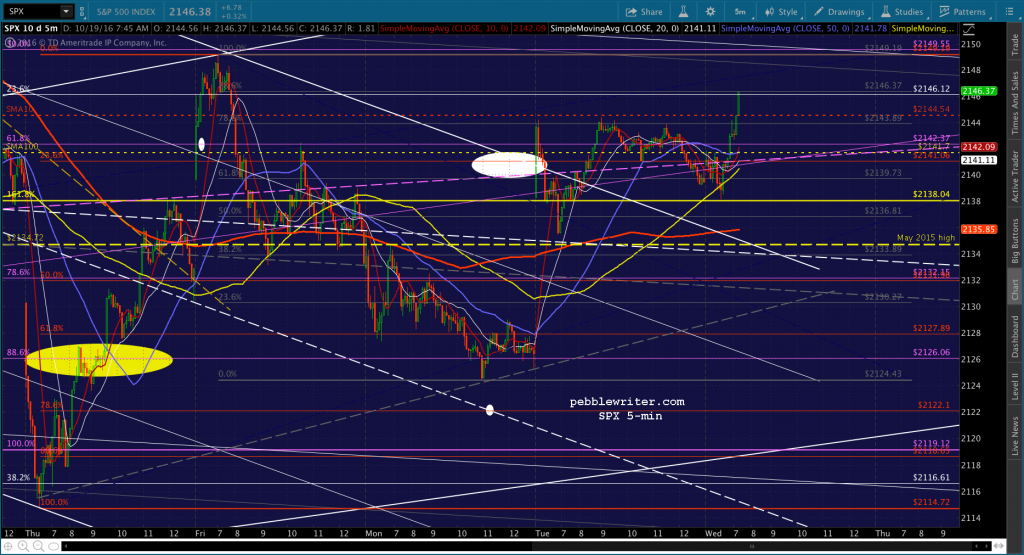The height and width of the screenshot is (555, 1024).
Task: Click the horizontal scrollbar left arrow
Action: point(66,546)
